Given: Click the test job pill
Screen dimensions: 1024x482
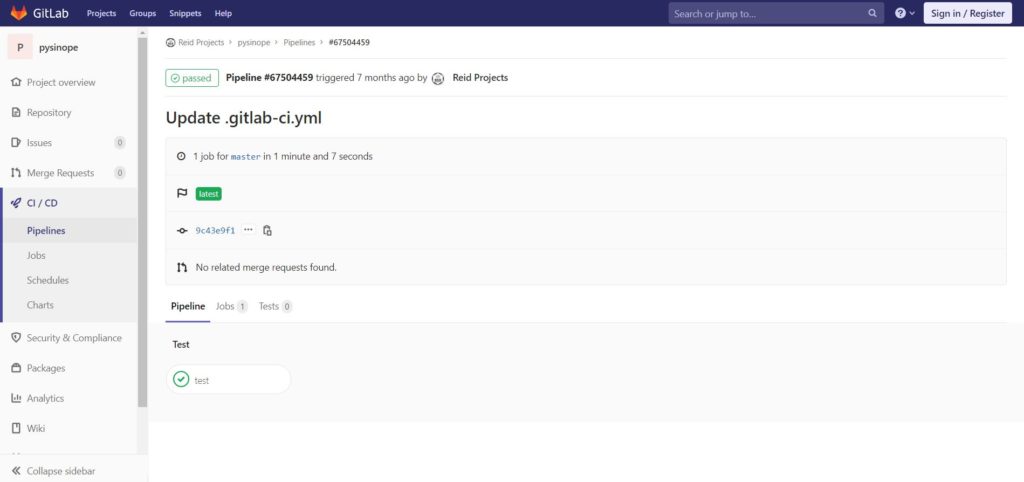Looking at the screenshot, I should (x=229, y=379).
